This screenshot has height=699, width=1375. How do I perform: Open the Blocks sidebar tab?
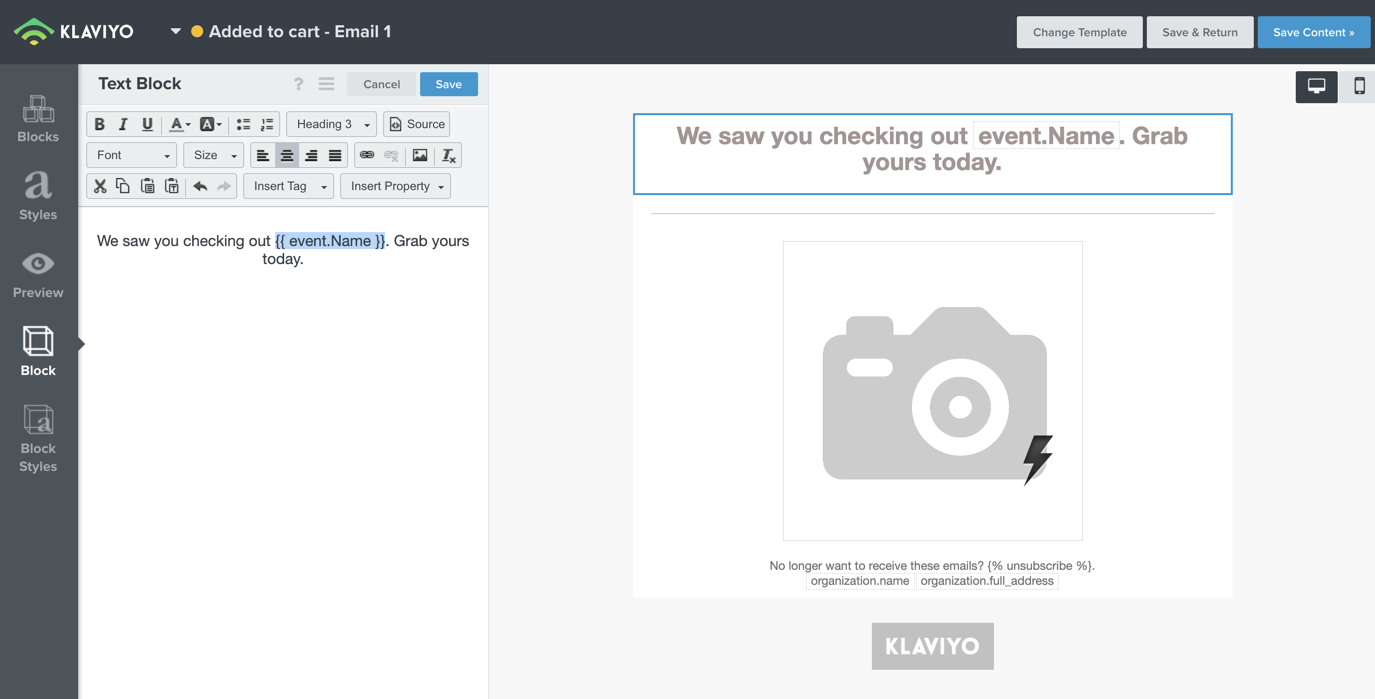(x=38, y=118)
